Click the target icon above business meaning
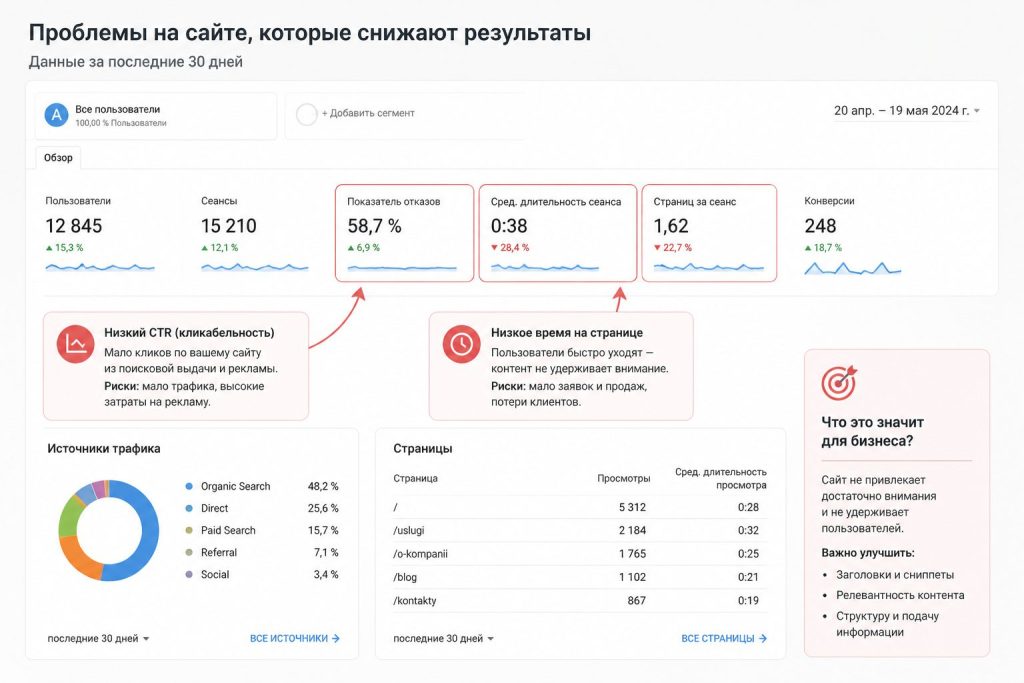The height and width of the screenshot is (683, 1024). tap(839, 383)
